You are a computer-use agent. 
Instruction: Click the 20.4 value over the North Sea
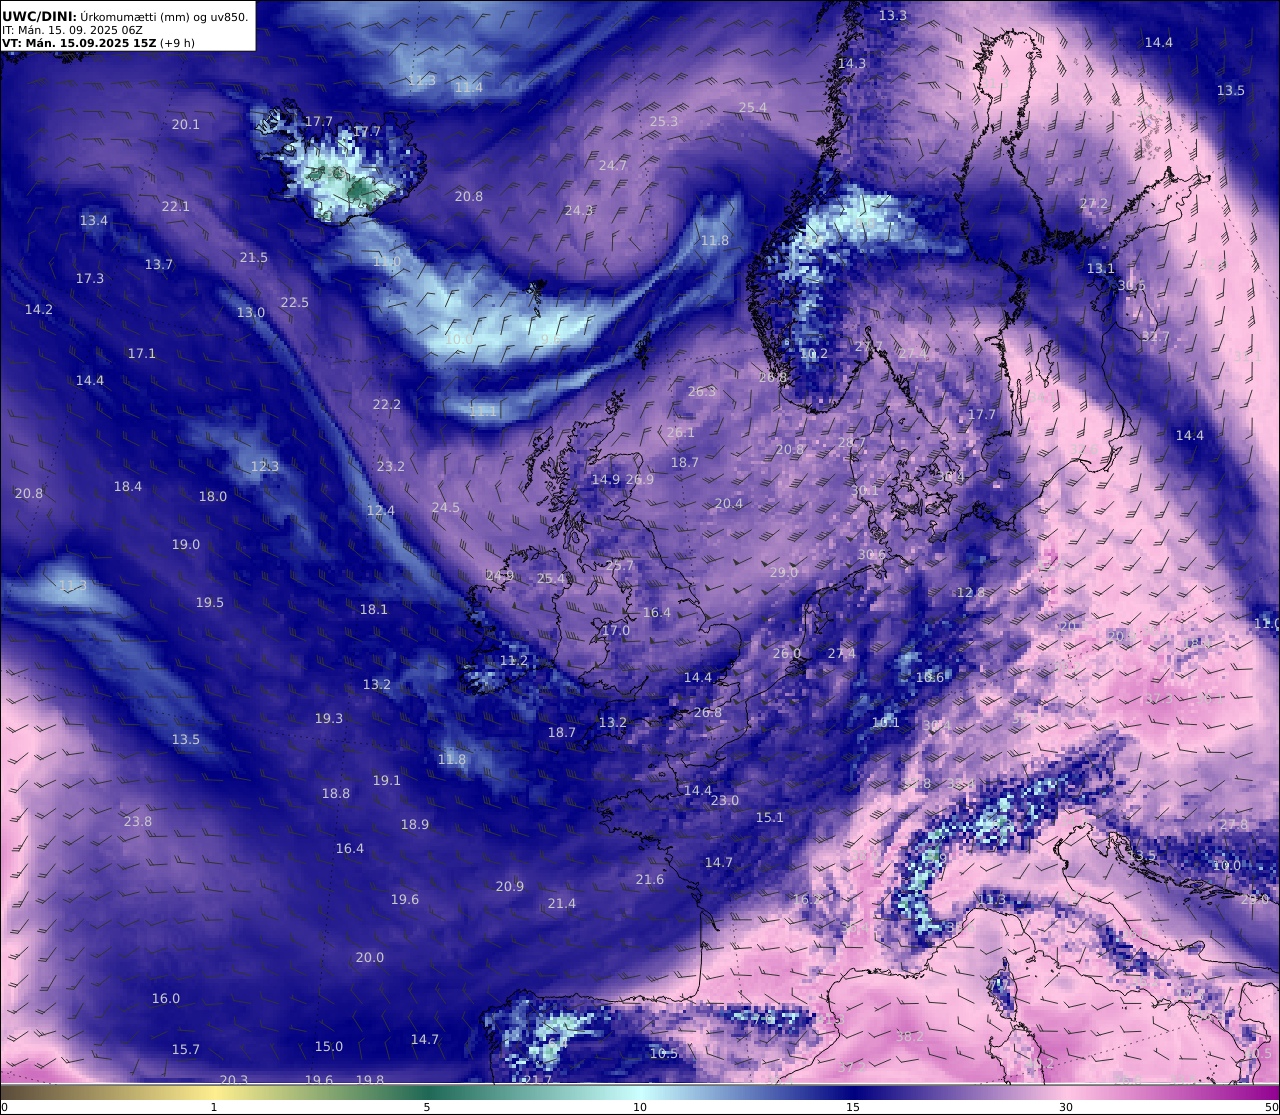[729, 504]
